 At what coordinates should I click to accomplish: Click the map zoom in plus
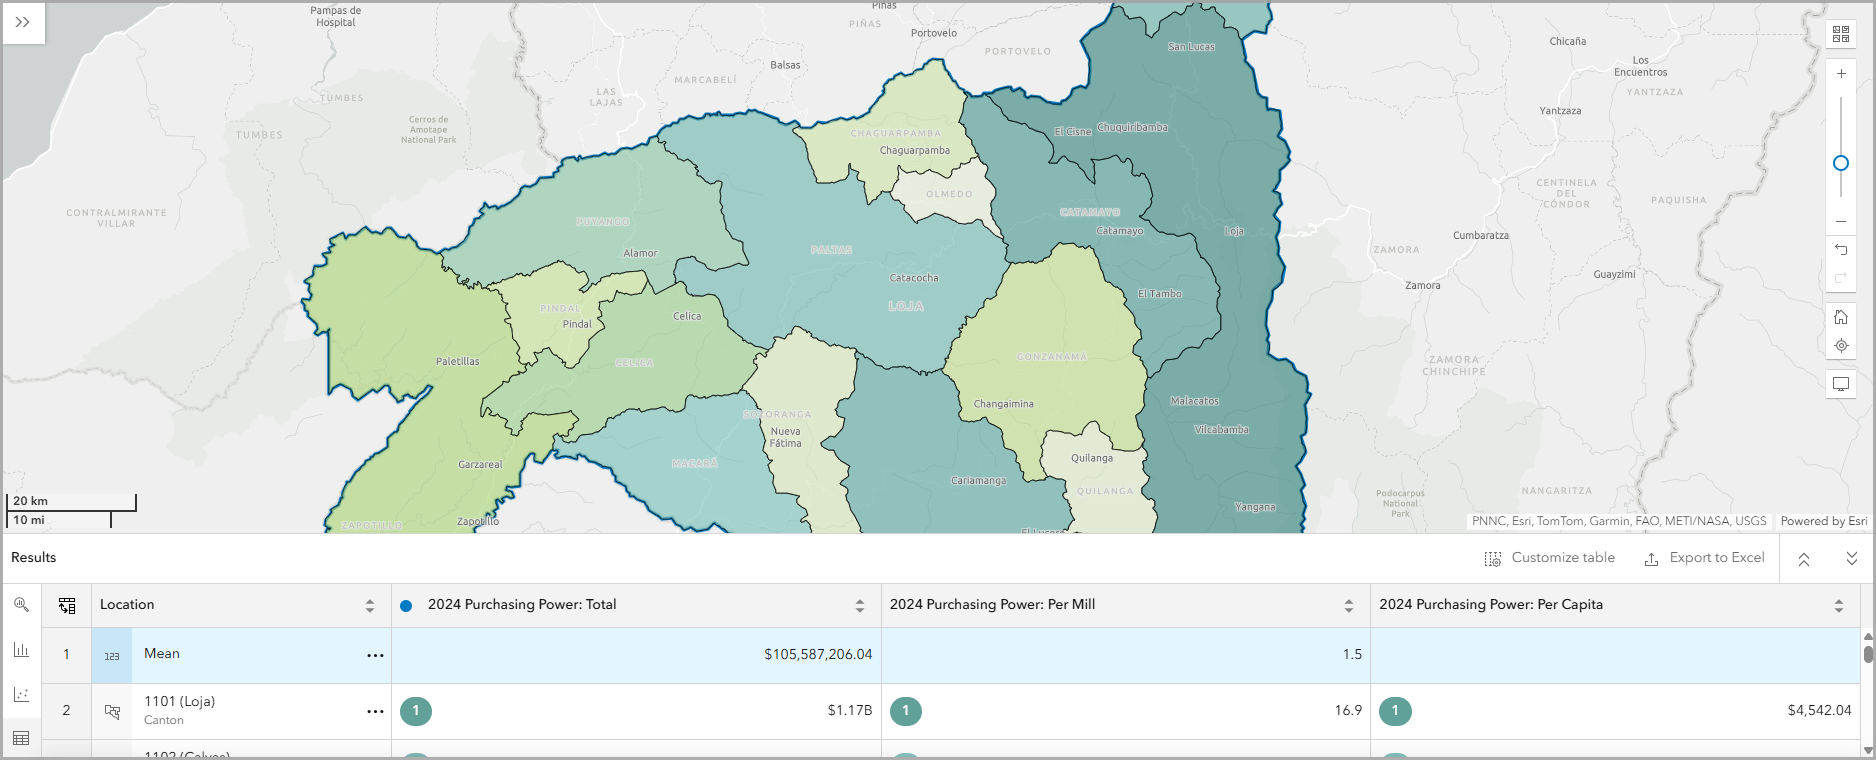coord(1841,74)
